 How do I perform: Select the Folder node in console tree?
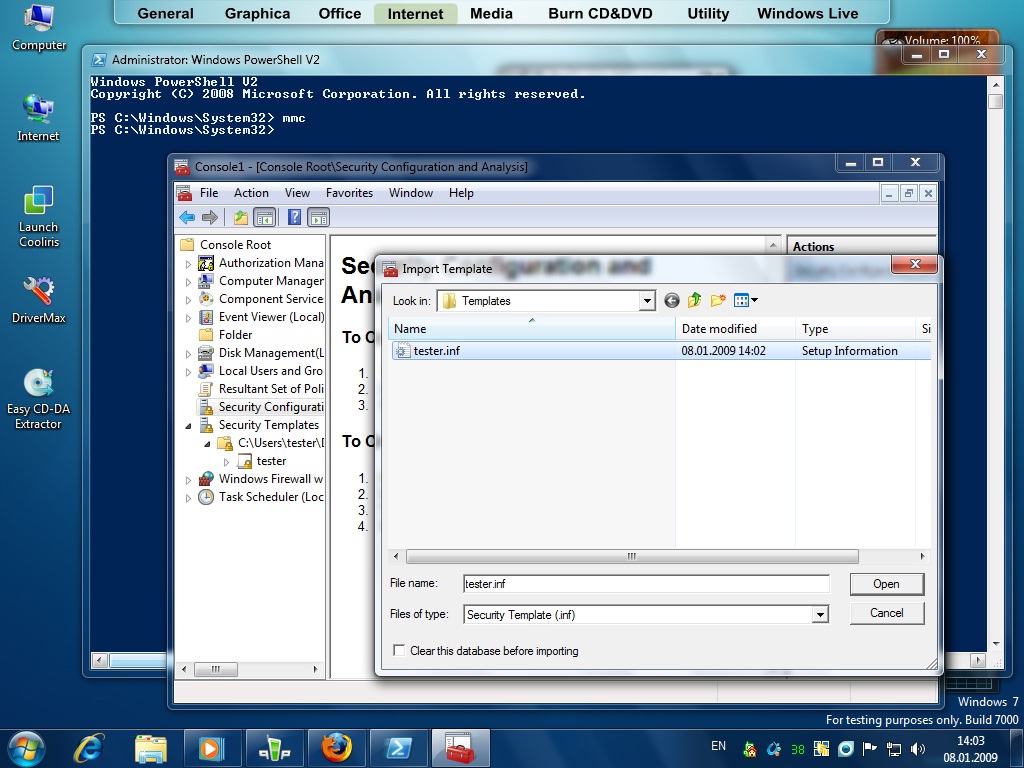[226, 334]
